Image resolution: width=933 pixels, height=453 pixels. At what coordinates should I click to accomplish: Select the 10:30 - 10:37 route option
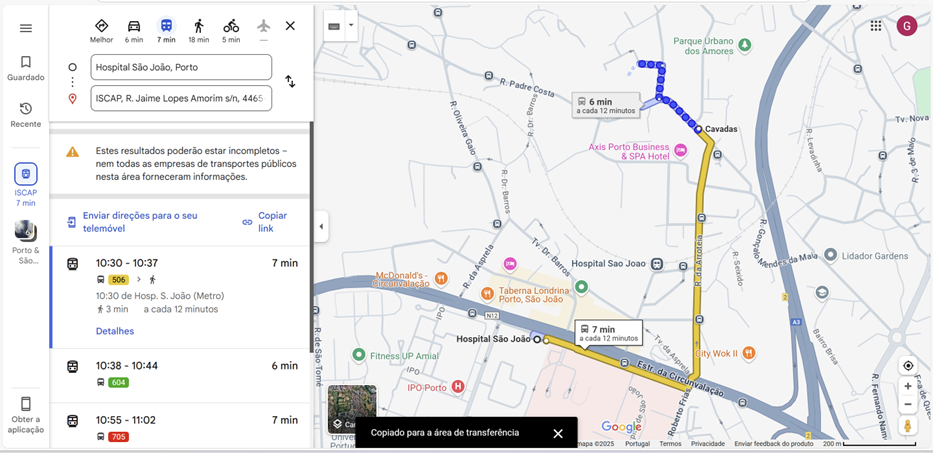pyautogui.click(x=181, y=297)
